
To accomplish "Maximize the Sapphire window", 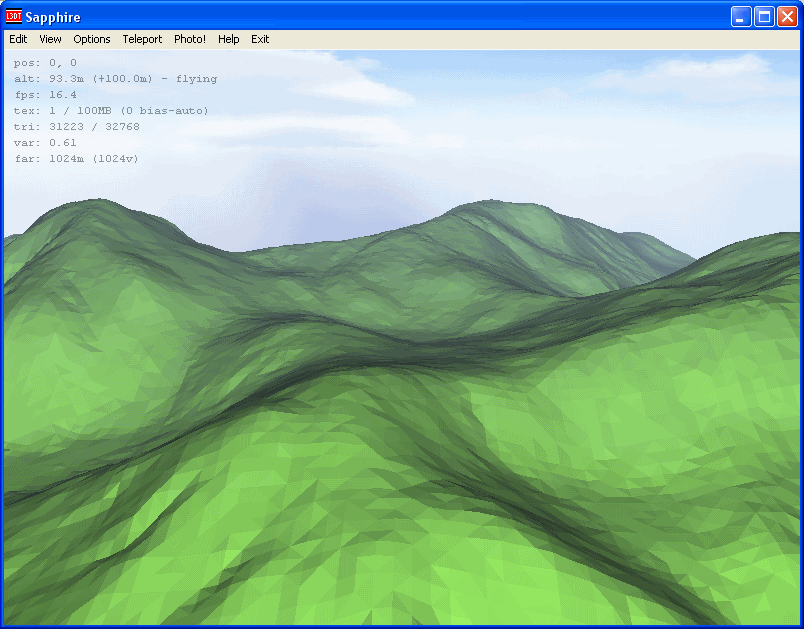I will pos(764,17).
